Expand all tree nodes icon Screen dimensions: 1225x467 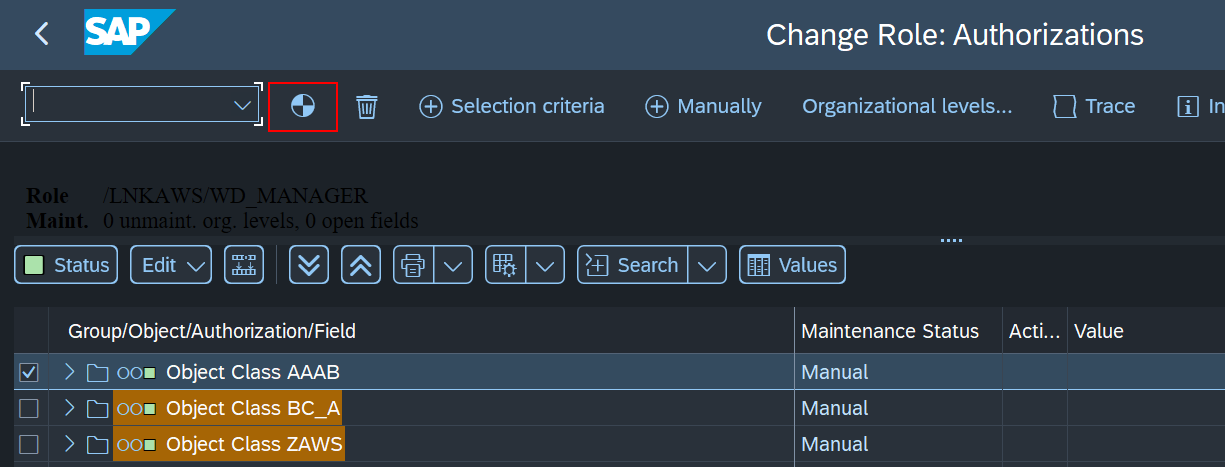pos(309,265)
